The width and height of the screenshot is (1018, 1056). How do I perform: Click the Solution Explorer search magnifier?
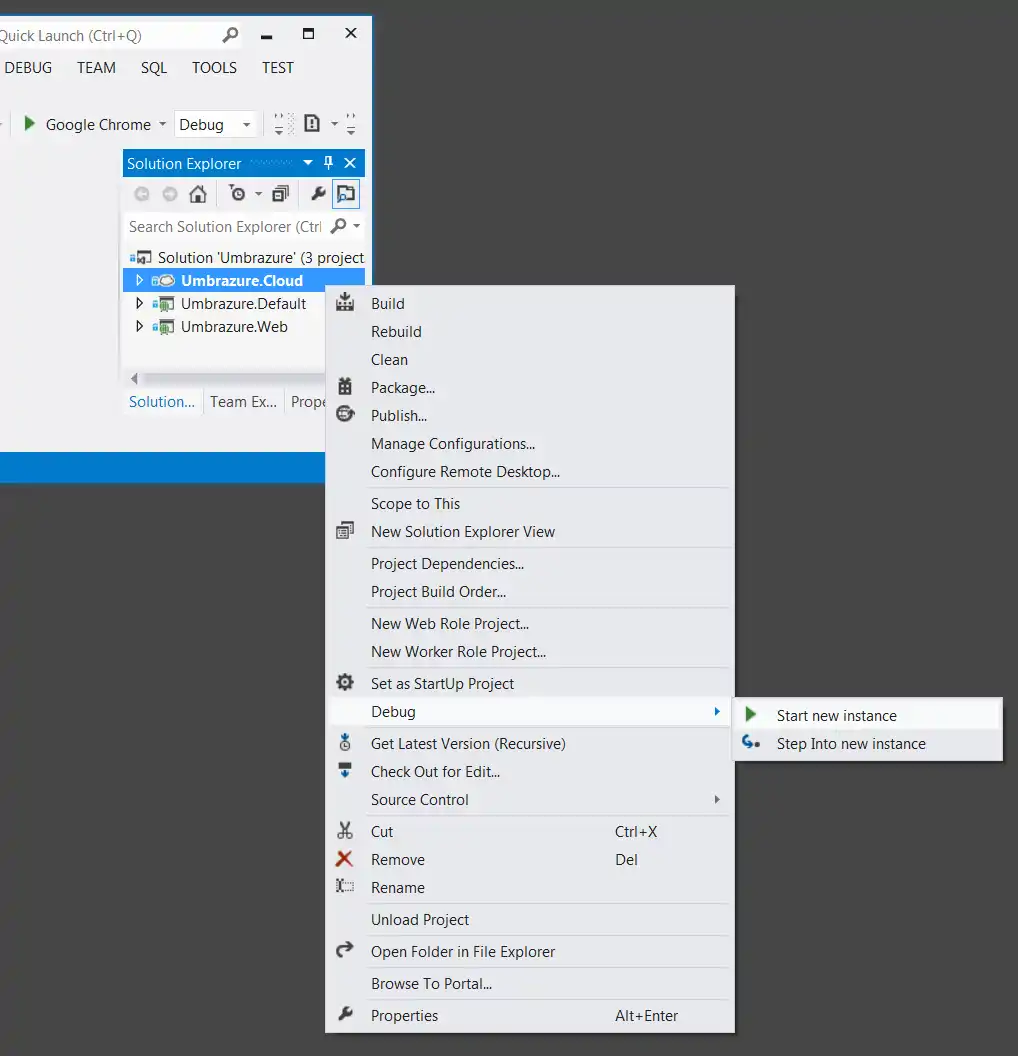point(339,226)
